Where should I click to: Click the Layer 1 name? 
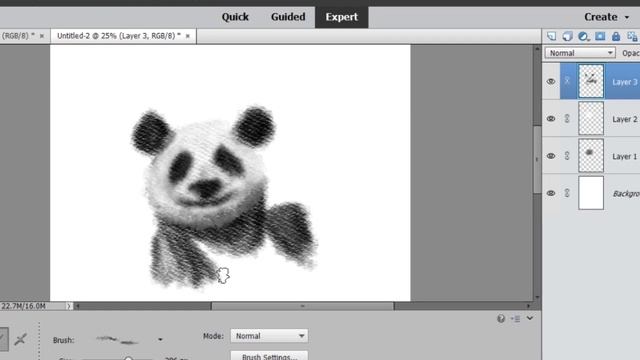624,156
